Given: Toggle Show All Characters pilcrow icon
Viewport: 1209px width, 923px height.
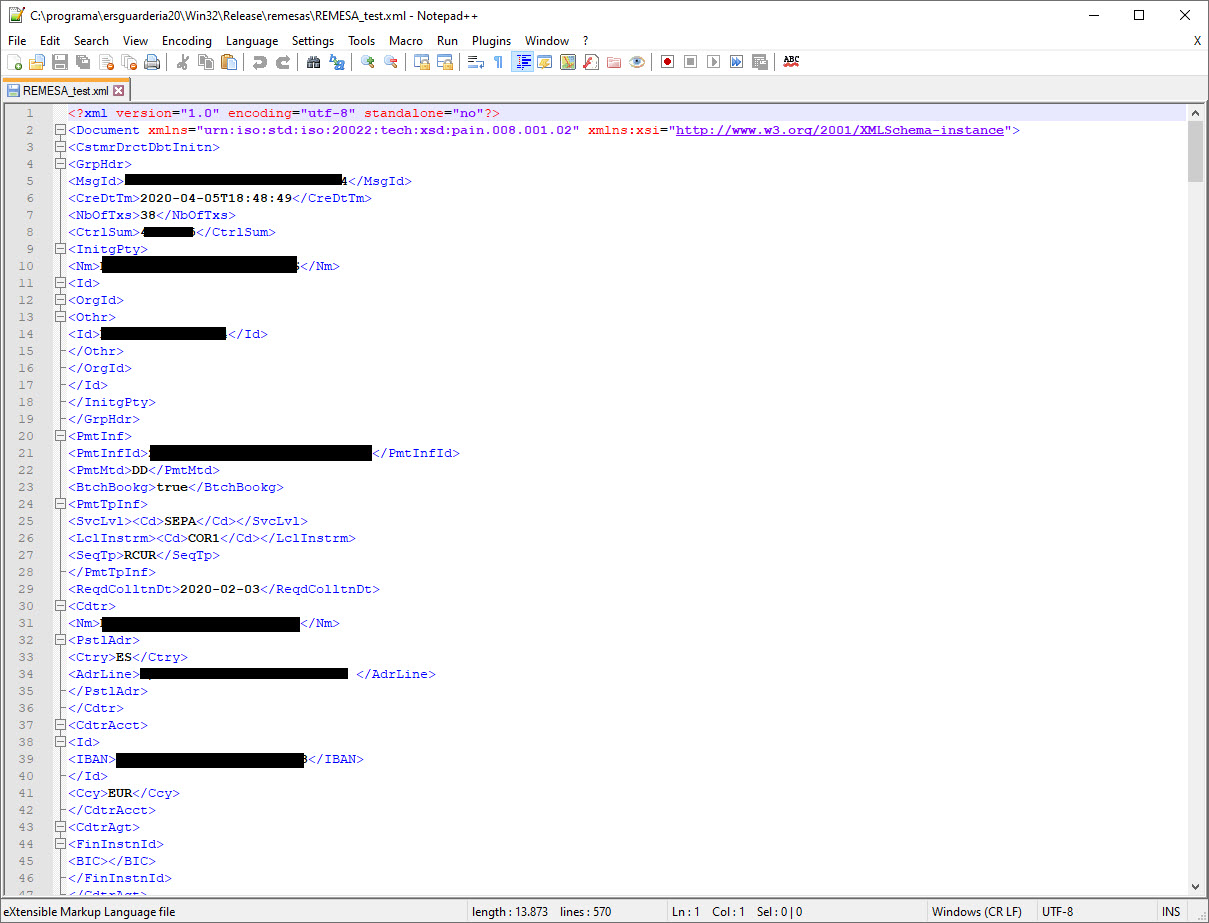Looking at the screenshot, I should (x=498, y=62).
